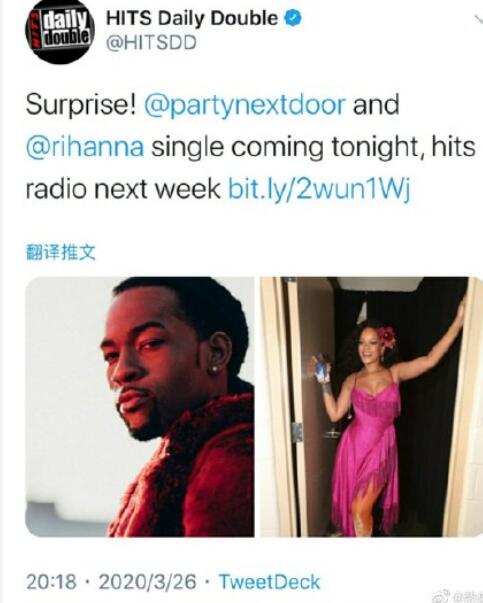Click the red flower in woman's hair
This screenshot has width=483, height=603.
click(x=387, y=336)
